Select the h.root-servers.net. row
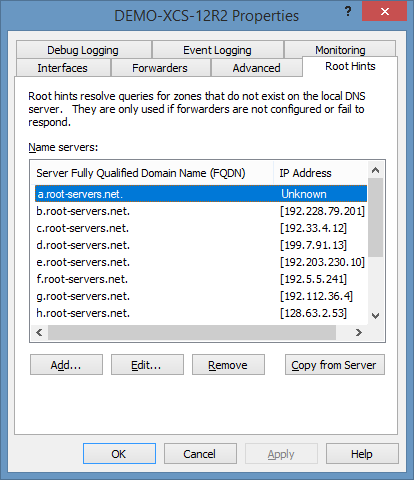This screenshot has width=414, height=480. [x=201, y=313]
